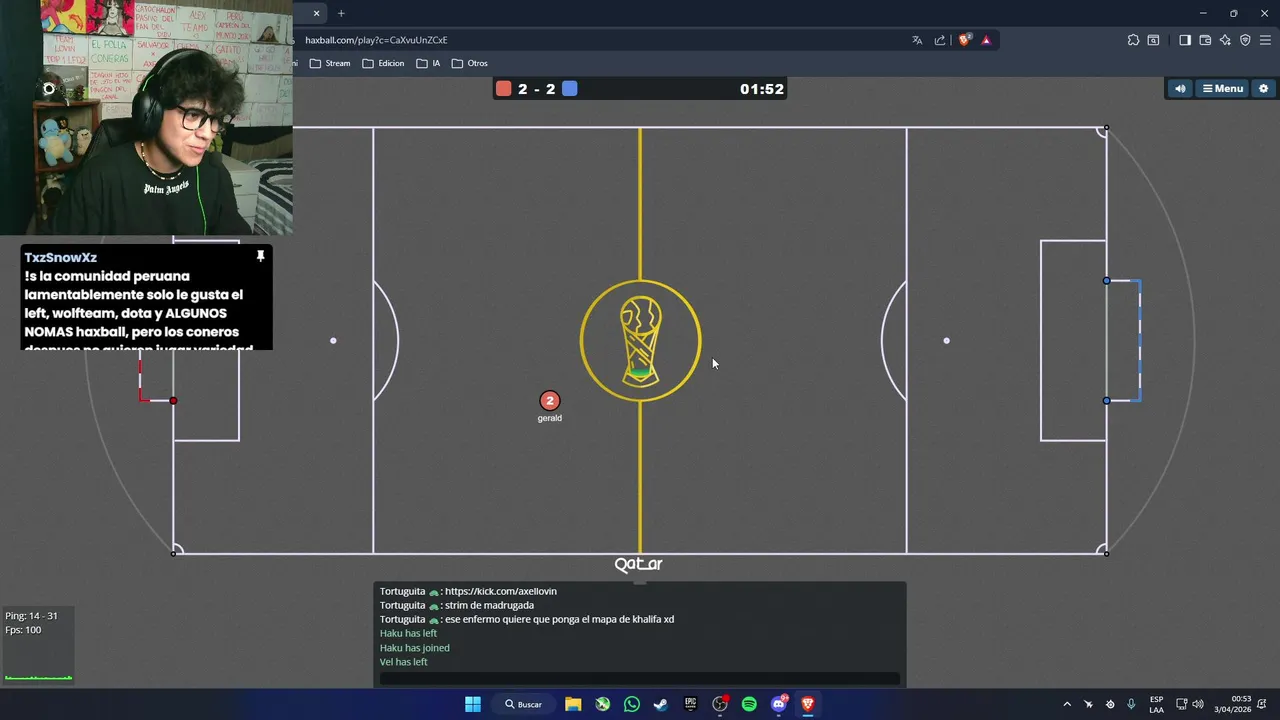Click the TxzSnowXz username in overlay
Screen dimensions: 1280x720
[60, 258]
